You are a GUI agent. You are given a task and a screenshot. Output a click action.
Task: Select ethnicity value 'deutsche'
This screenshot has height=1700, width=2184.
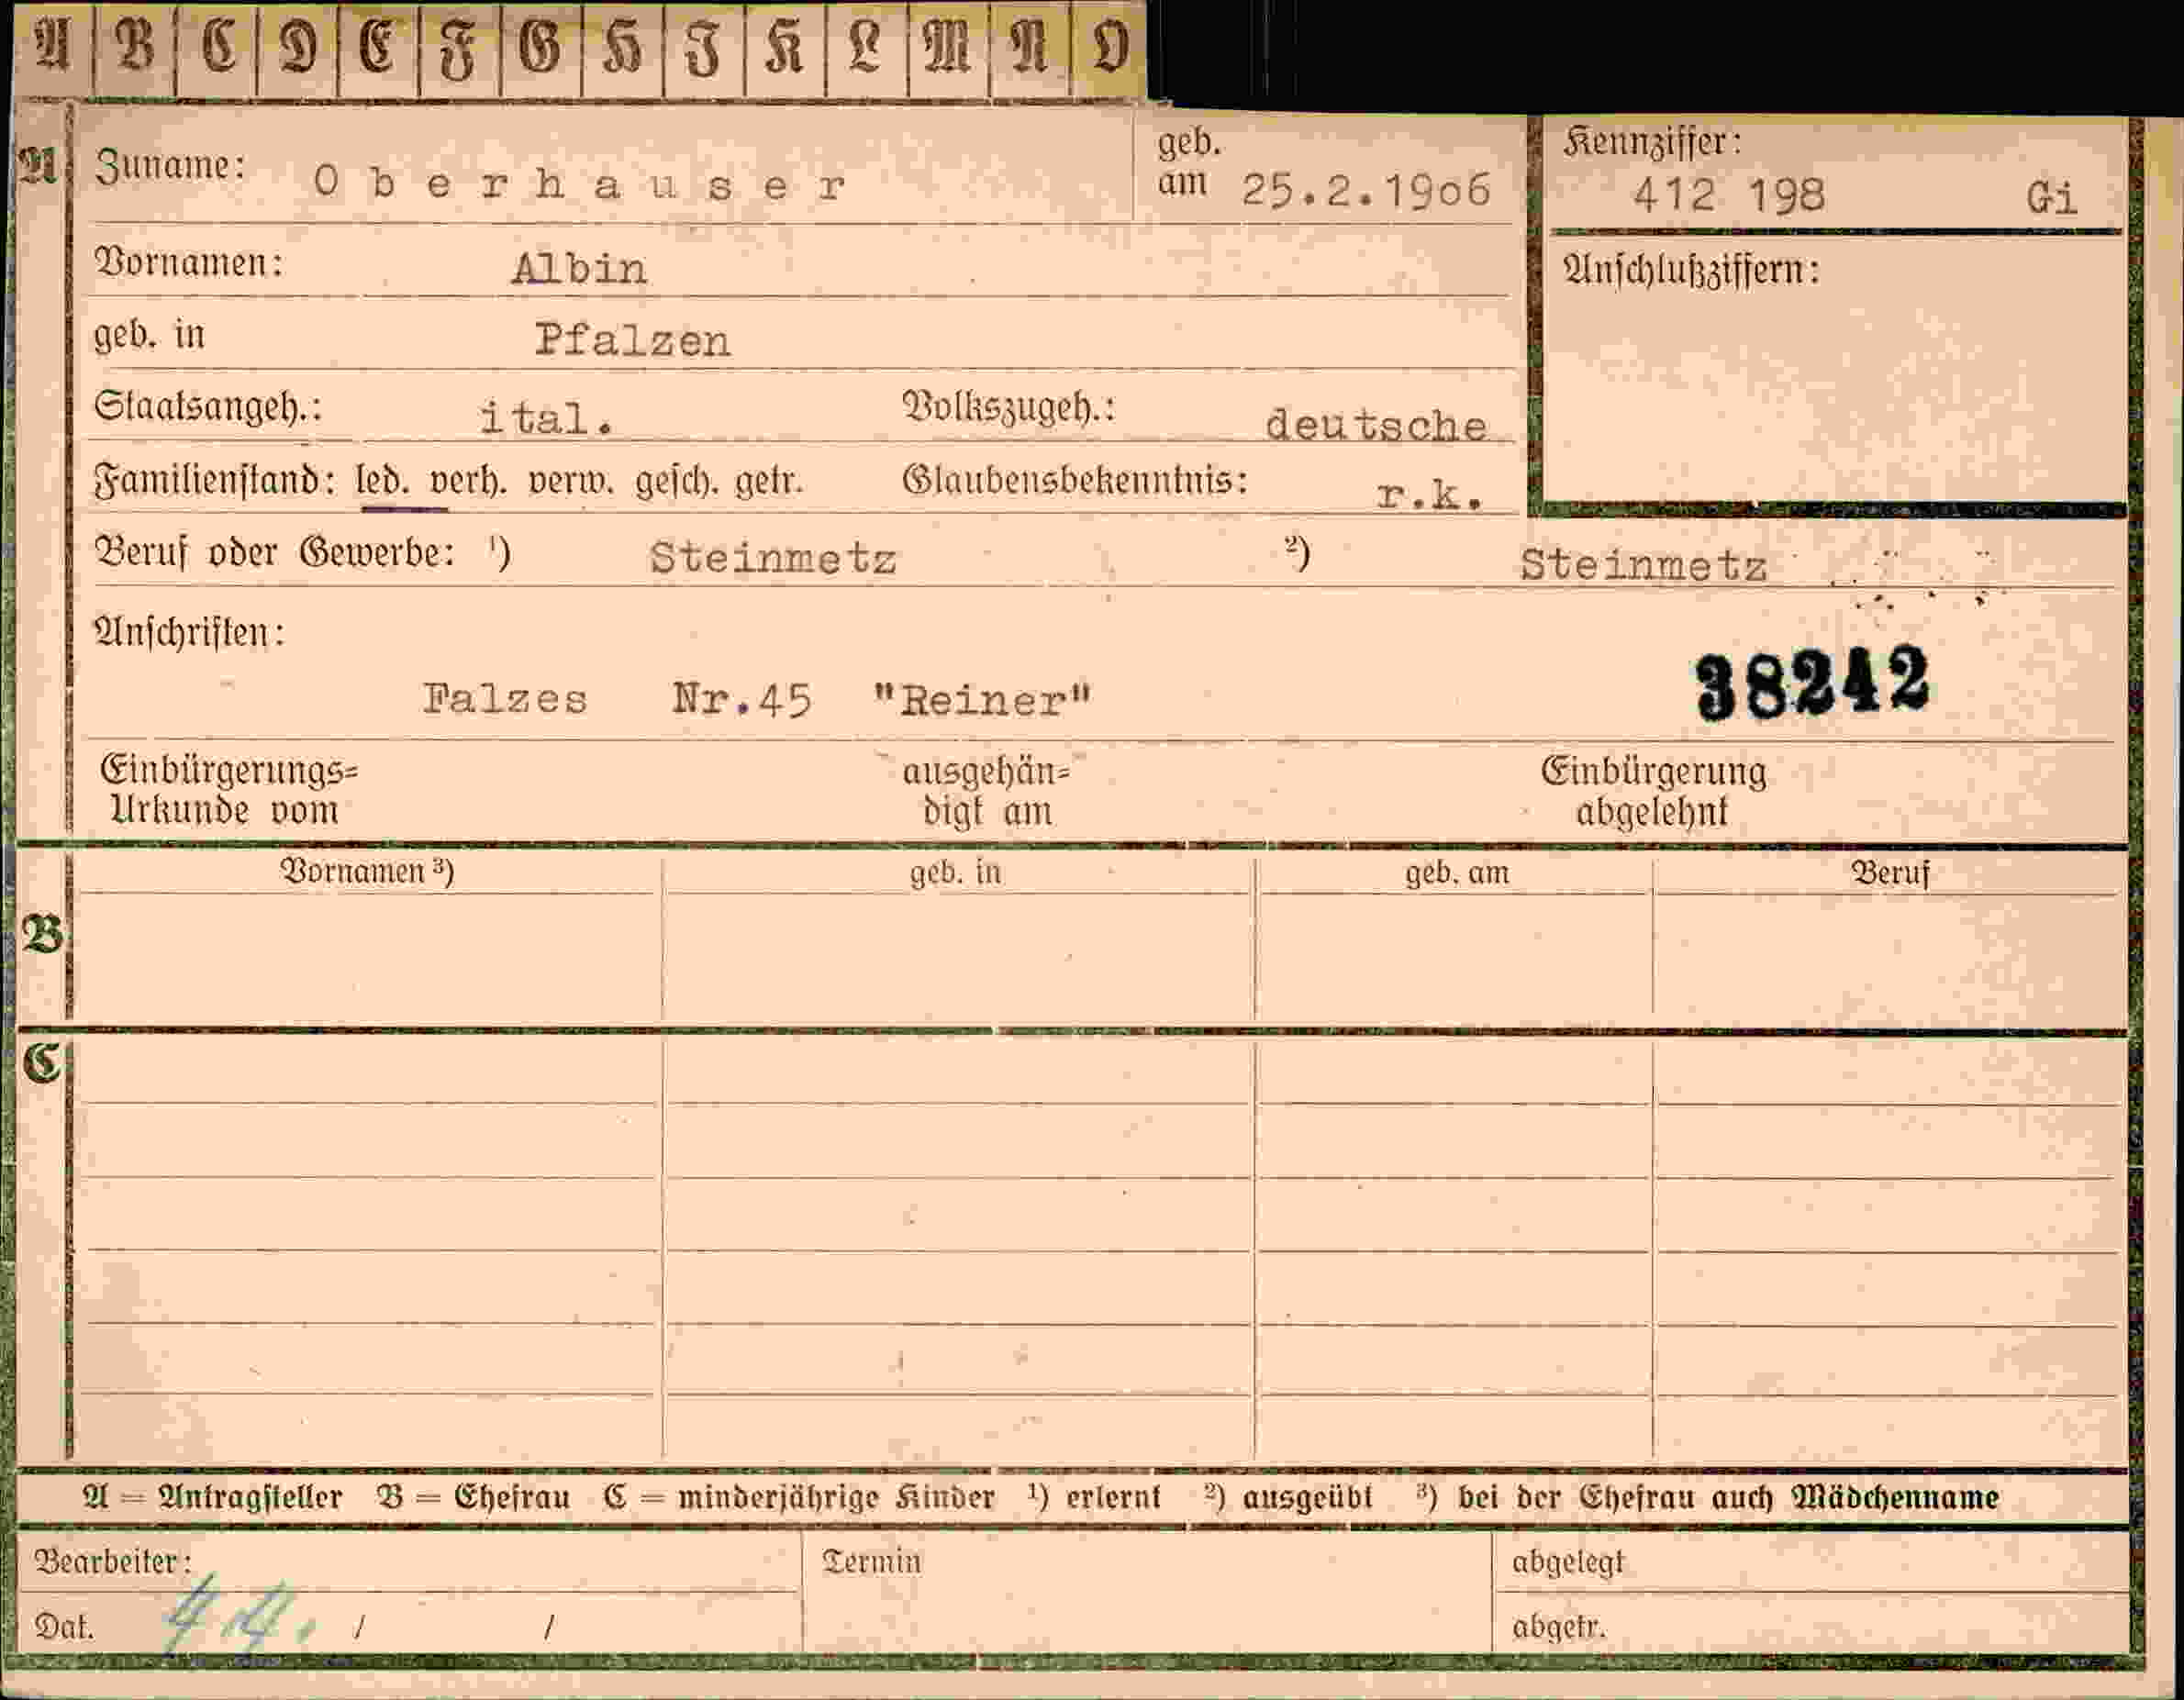tap(1376, 425)
